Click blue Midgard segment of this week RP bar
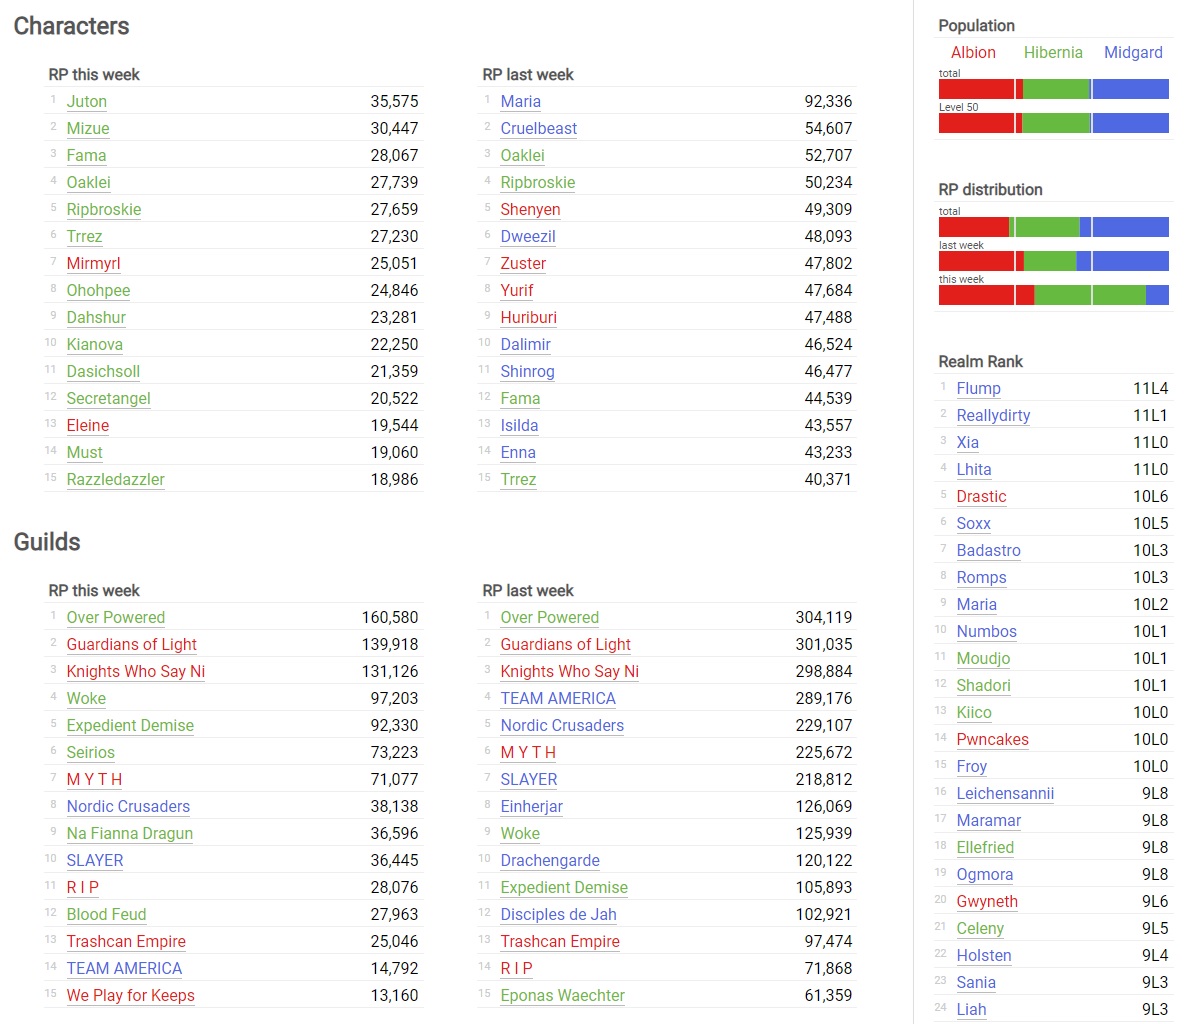 (x=1157, y=295)
